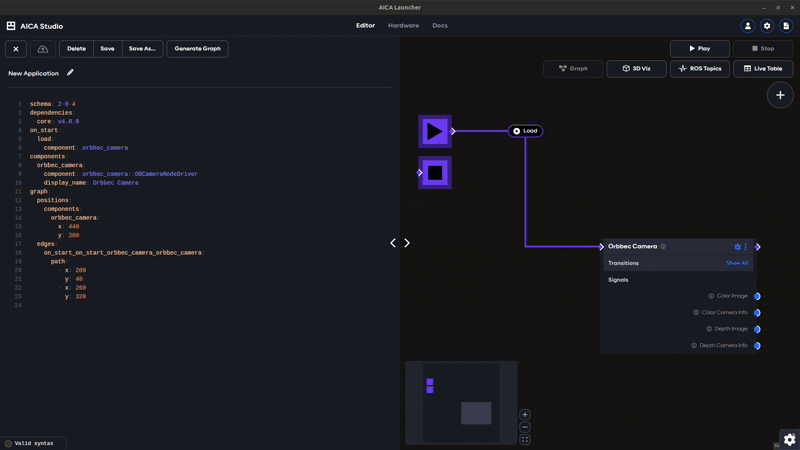The image size is (800, 450).
Task: Click the info icon beside Orbbec Camera title
Action: 663,246
